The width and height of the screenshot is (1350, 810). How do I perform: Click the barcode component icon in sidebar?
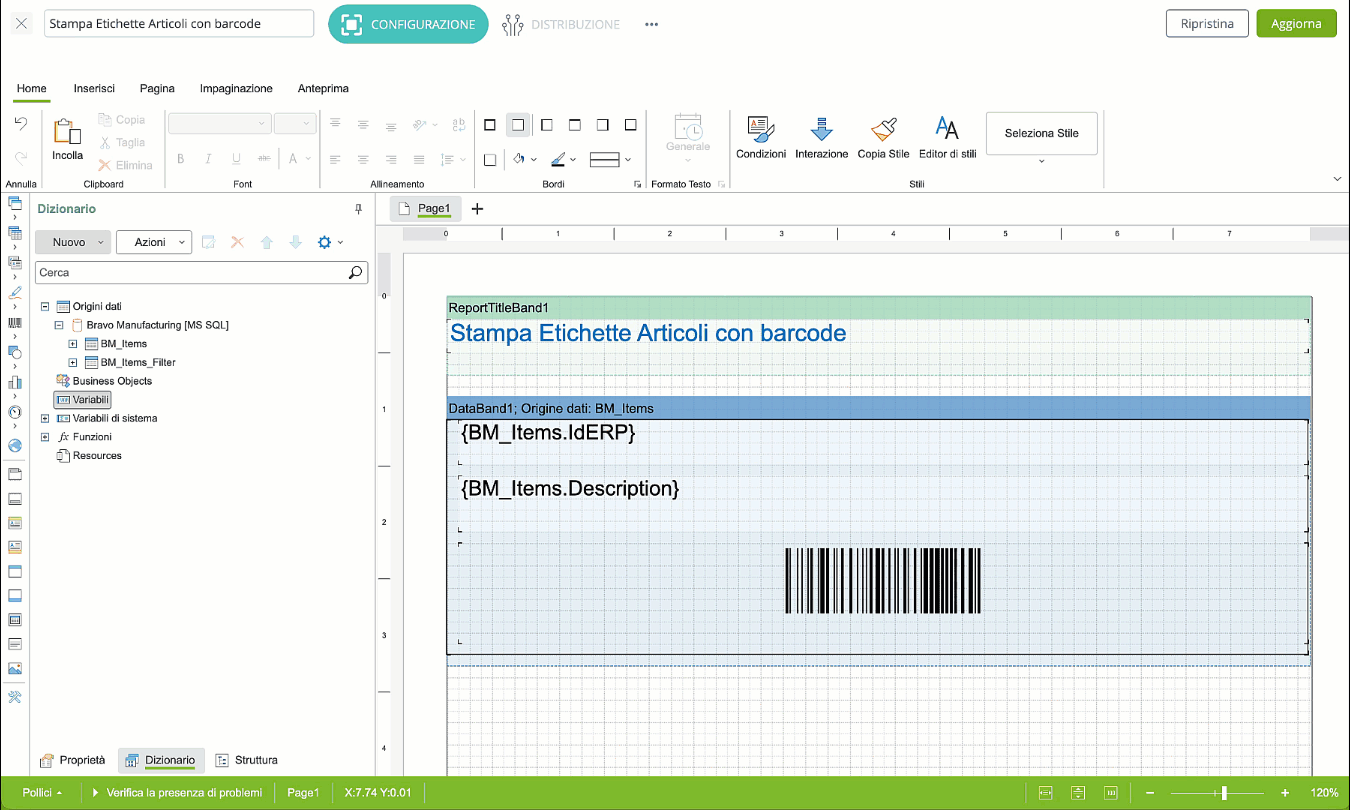coord(14,323)
